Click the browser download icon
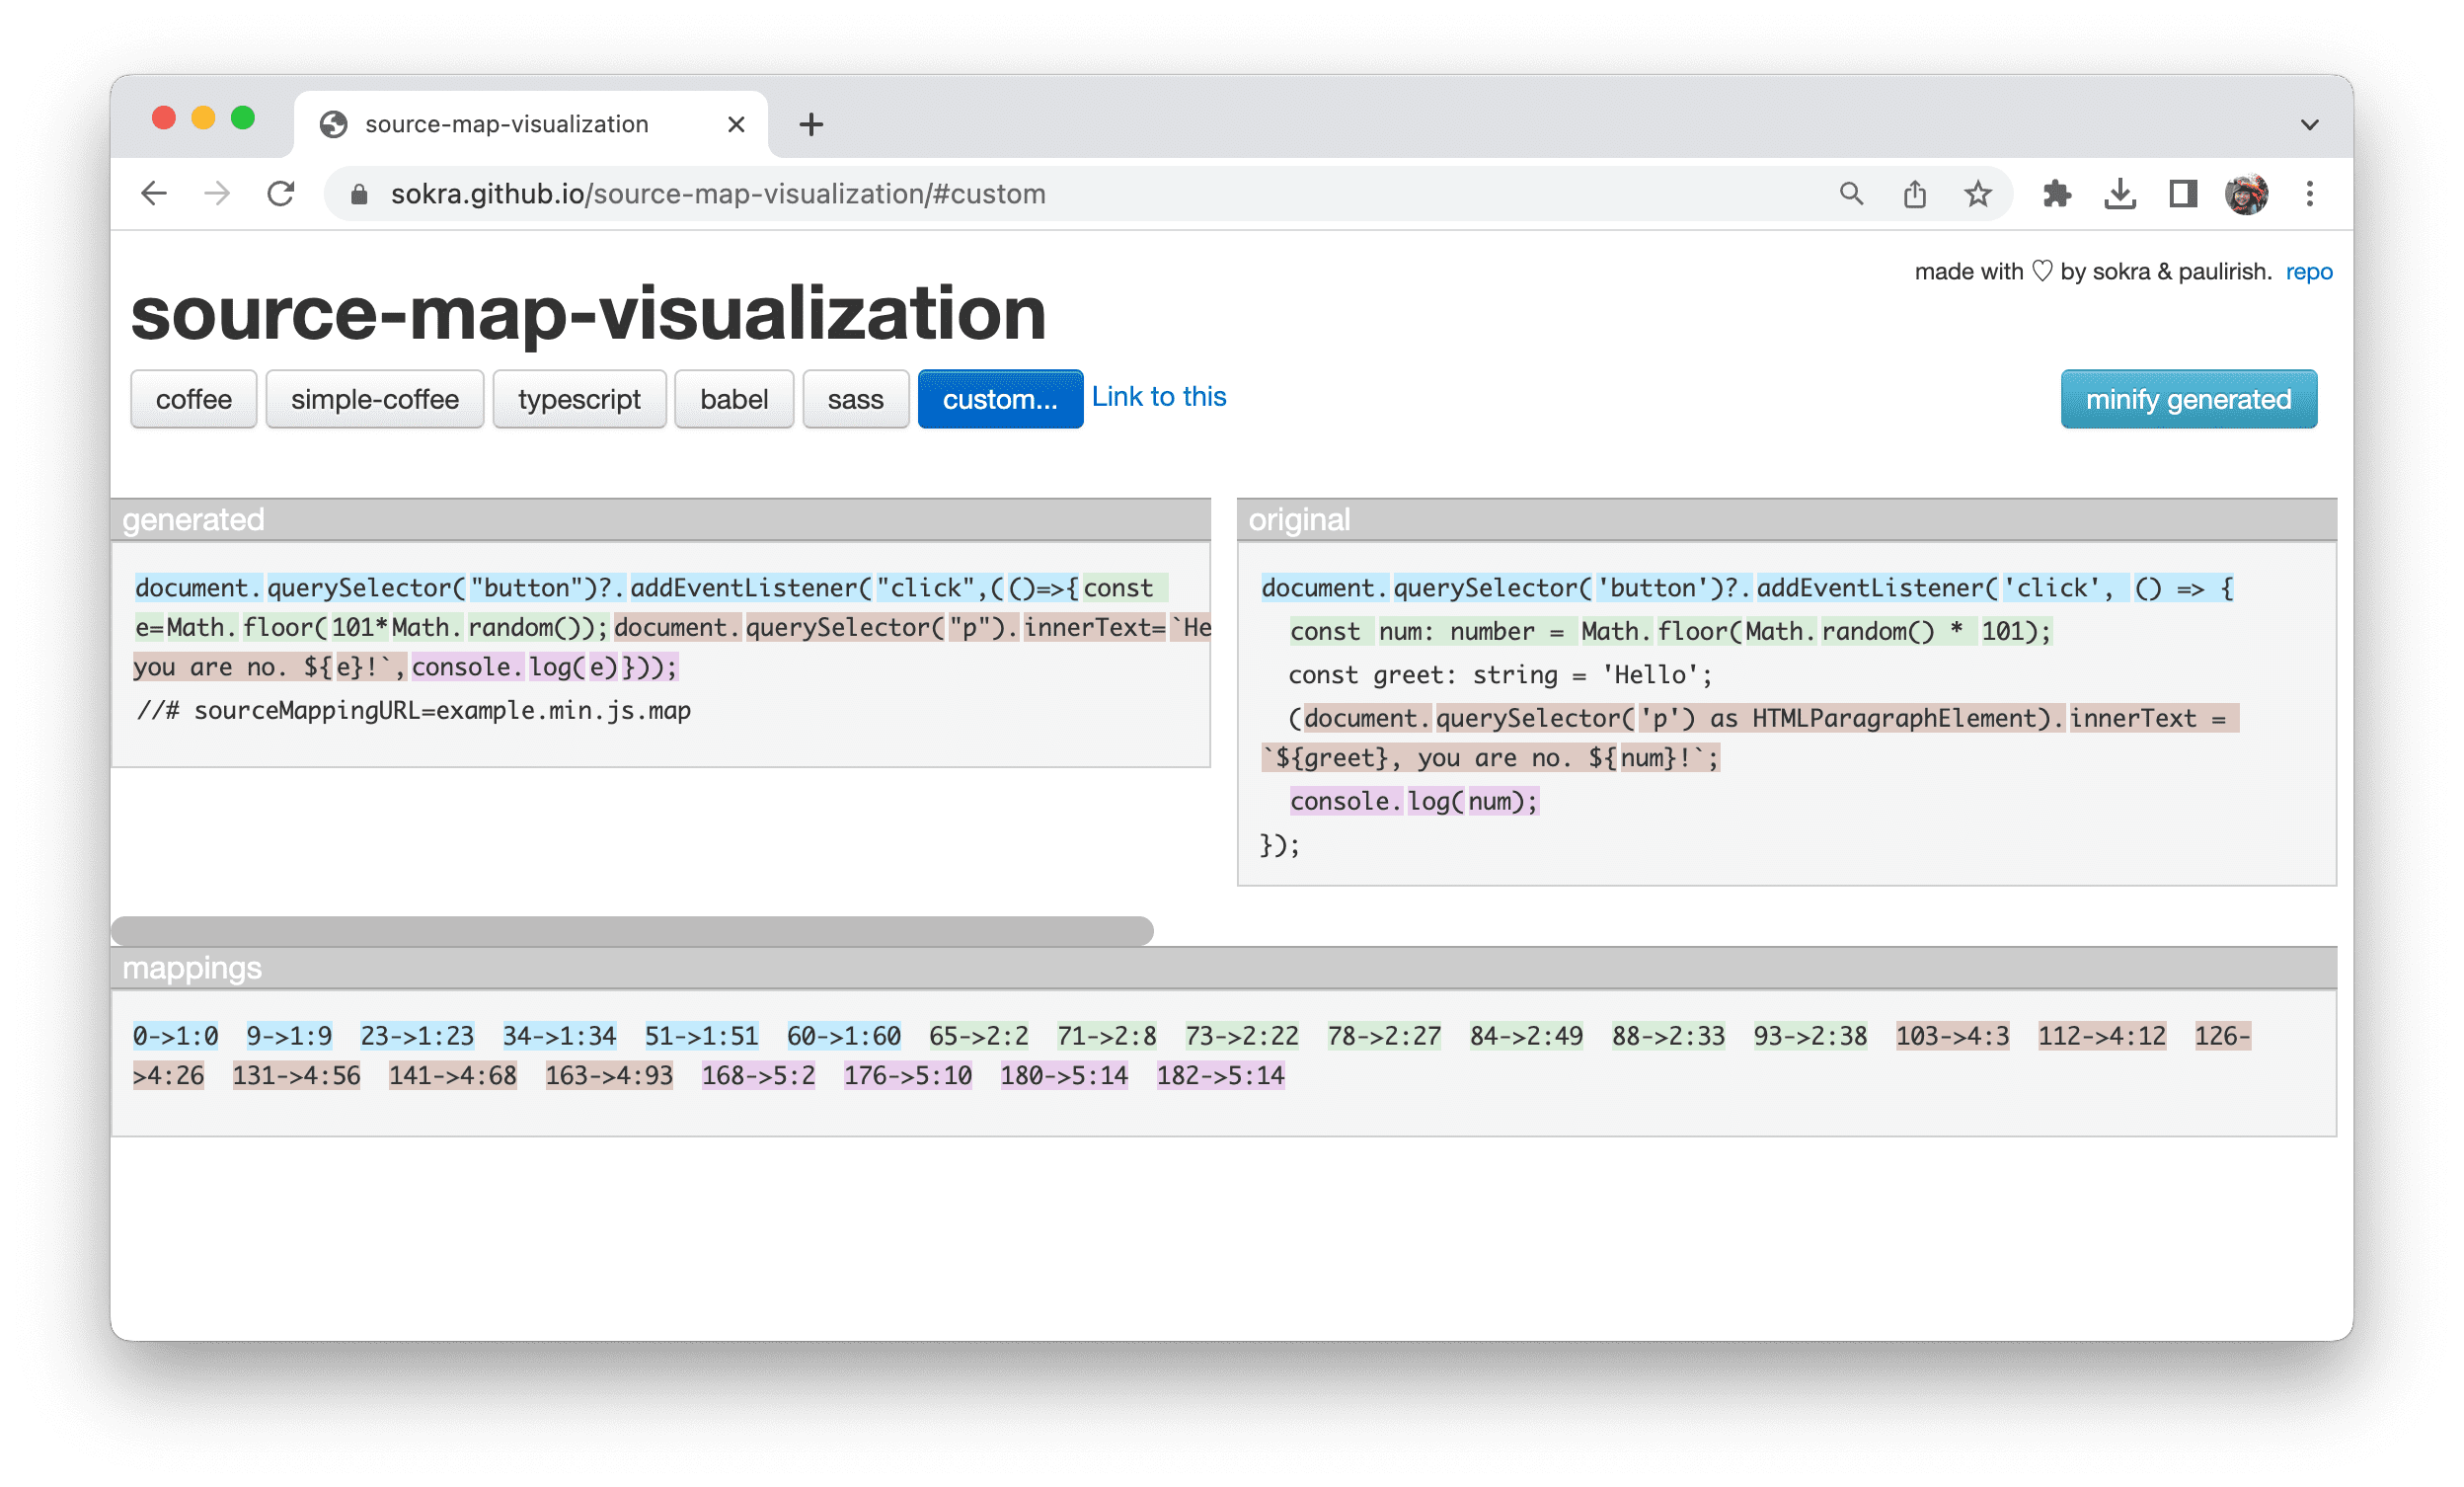2464x1487 pixels. point(2122,194)
